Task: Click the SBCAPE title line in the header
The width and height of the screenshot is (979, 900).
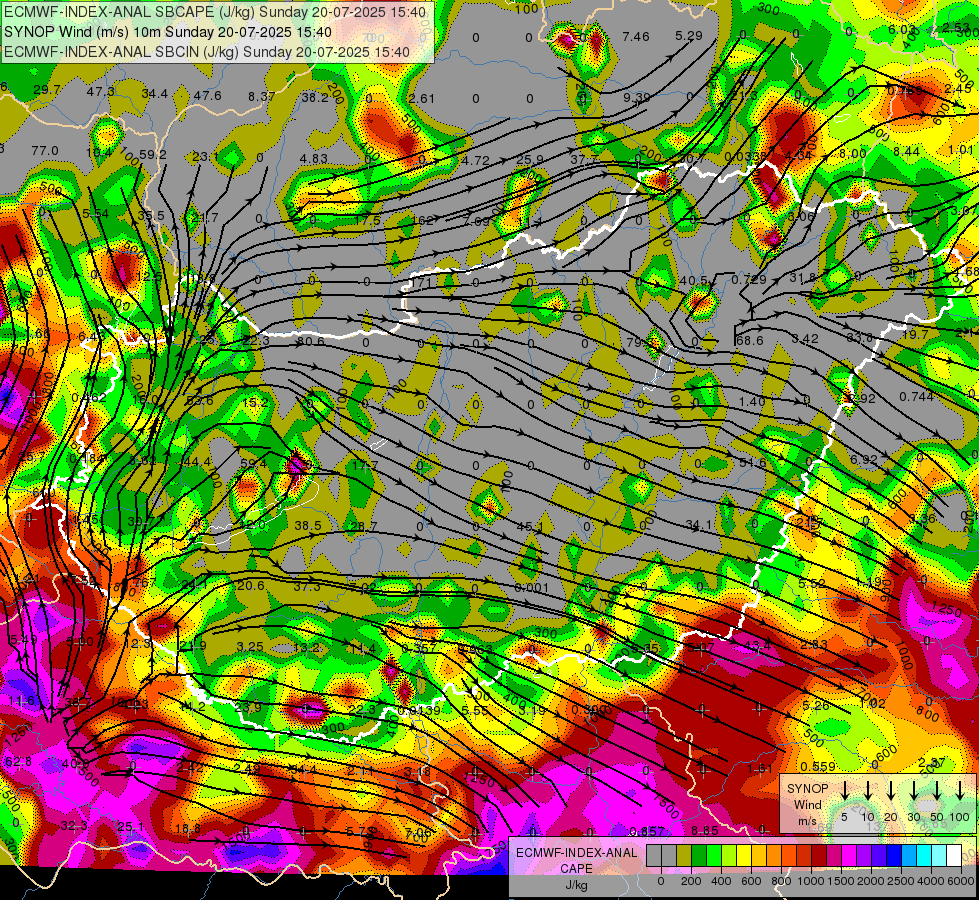Action: point(215,12)
